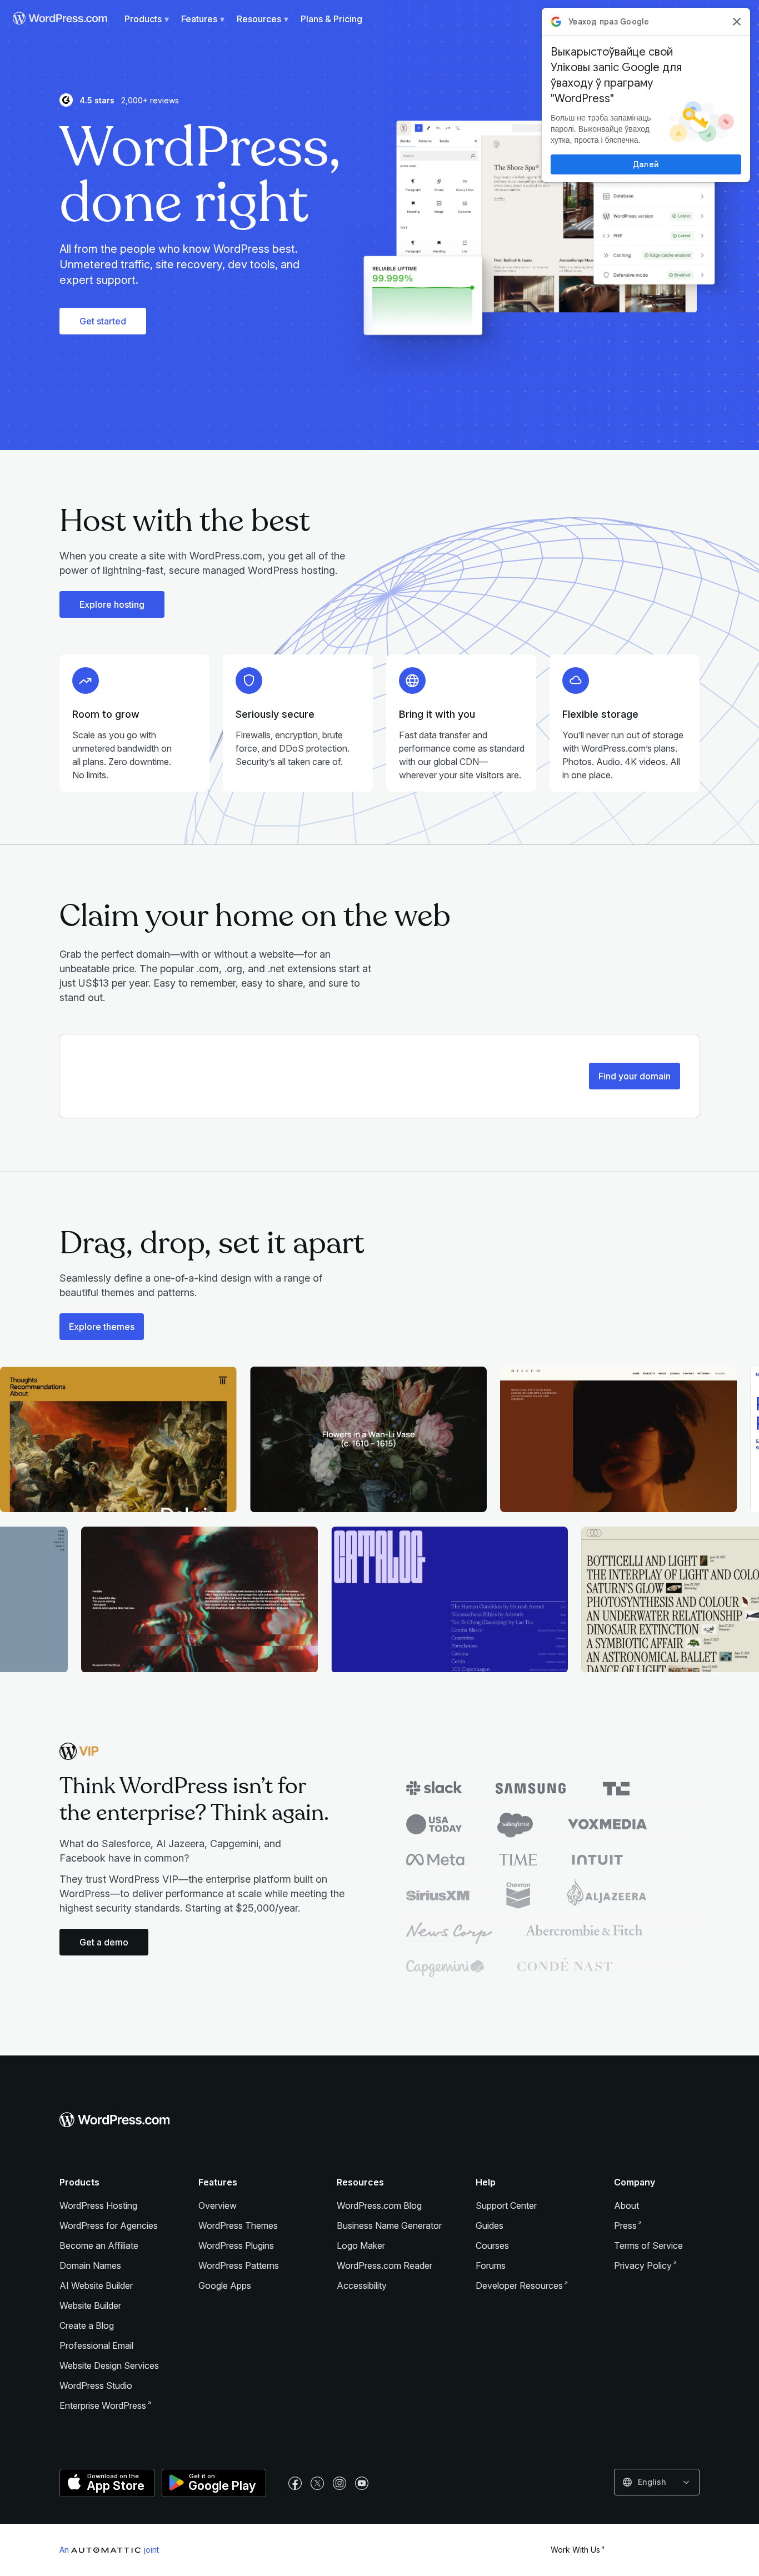Open the Instagram icon in footer
The height and width of the screenshot is (2576, 759).
point(340,2483)
